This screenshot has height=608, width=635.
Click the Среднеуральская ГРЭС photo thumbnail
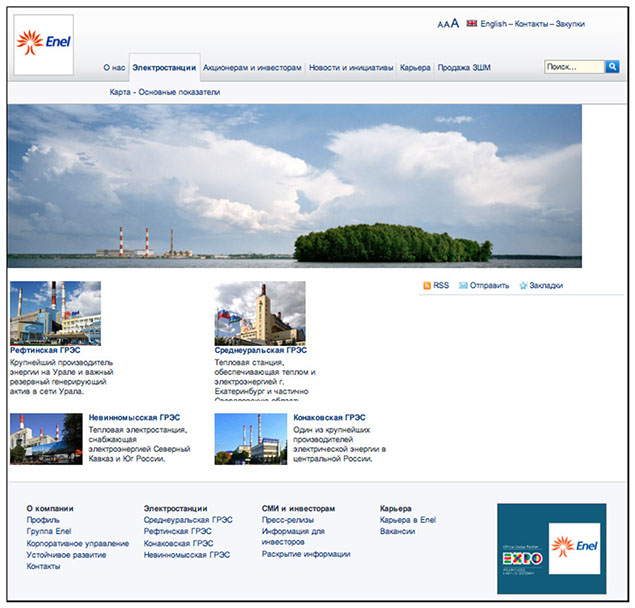point(260,313)
